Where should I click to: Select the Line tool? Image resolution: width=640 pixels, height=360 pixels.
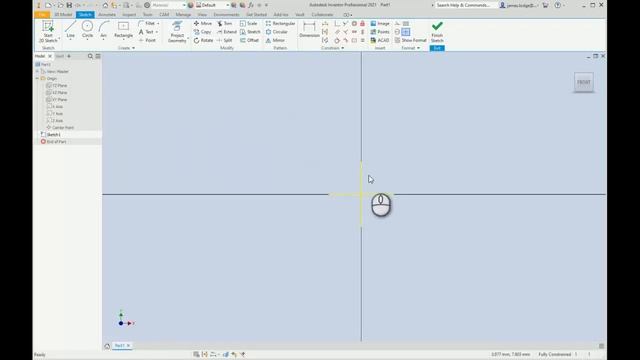click(x=71, y=30)
